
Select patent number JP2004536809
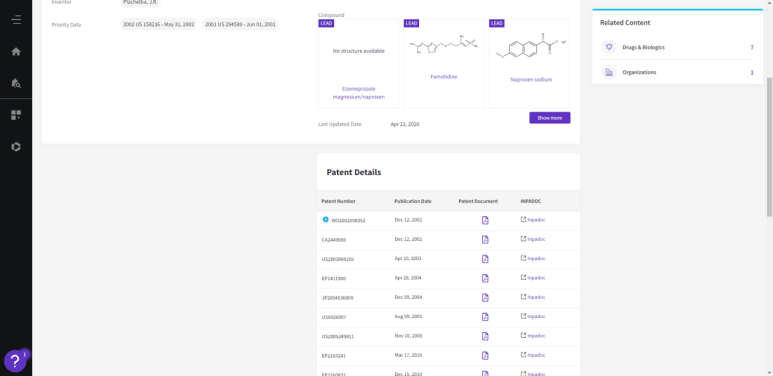point(337,298)
